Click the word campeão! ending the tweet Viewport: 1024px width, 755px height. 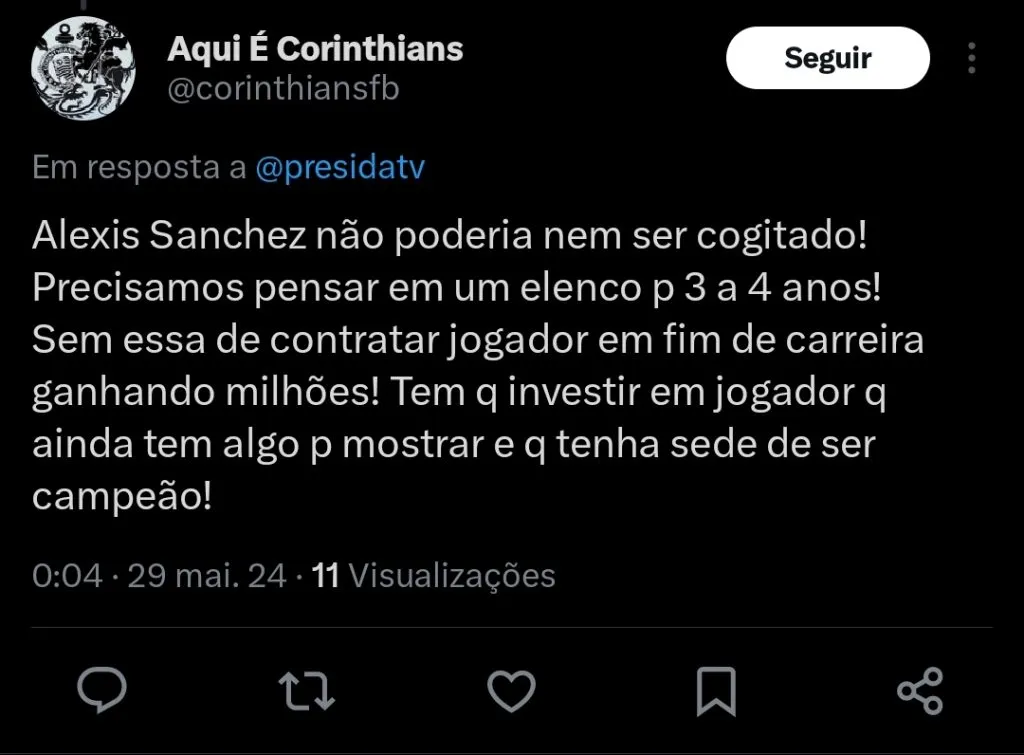point(123,497)
